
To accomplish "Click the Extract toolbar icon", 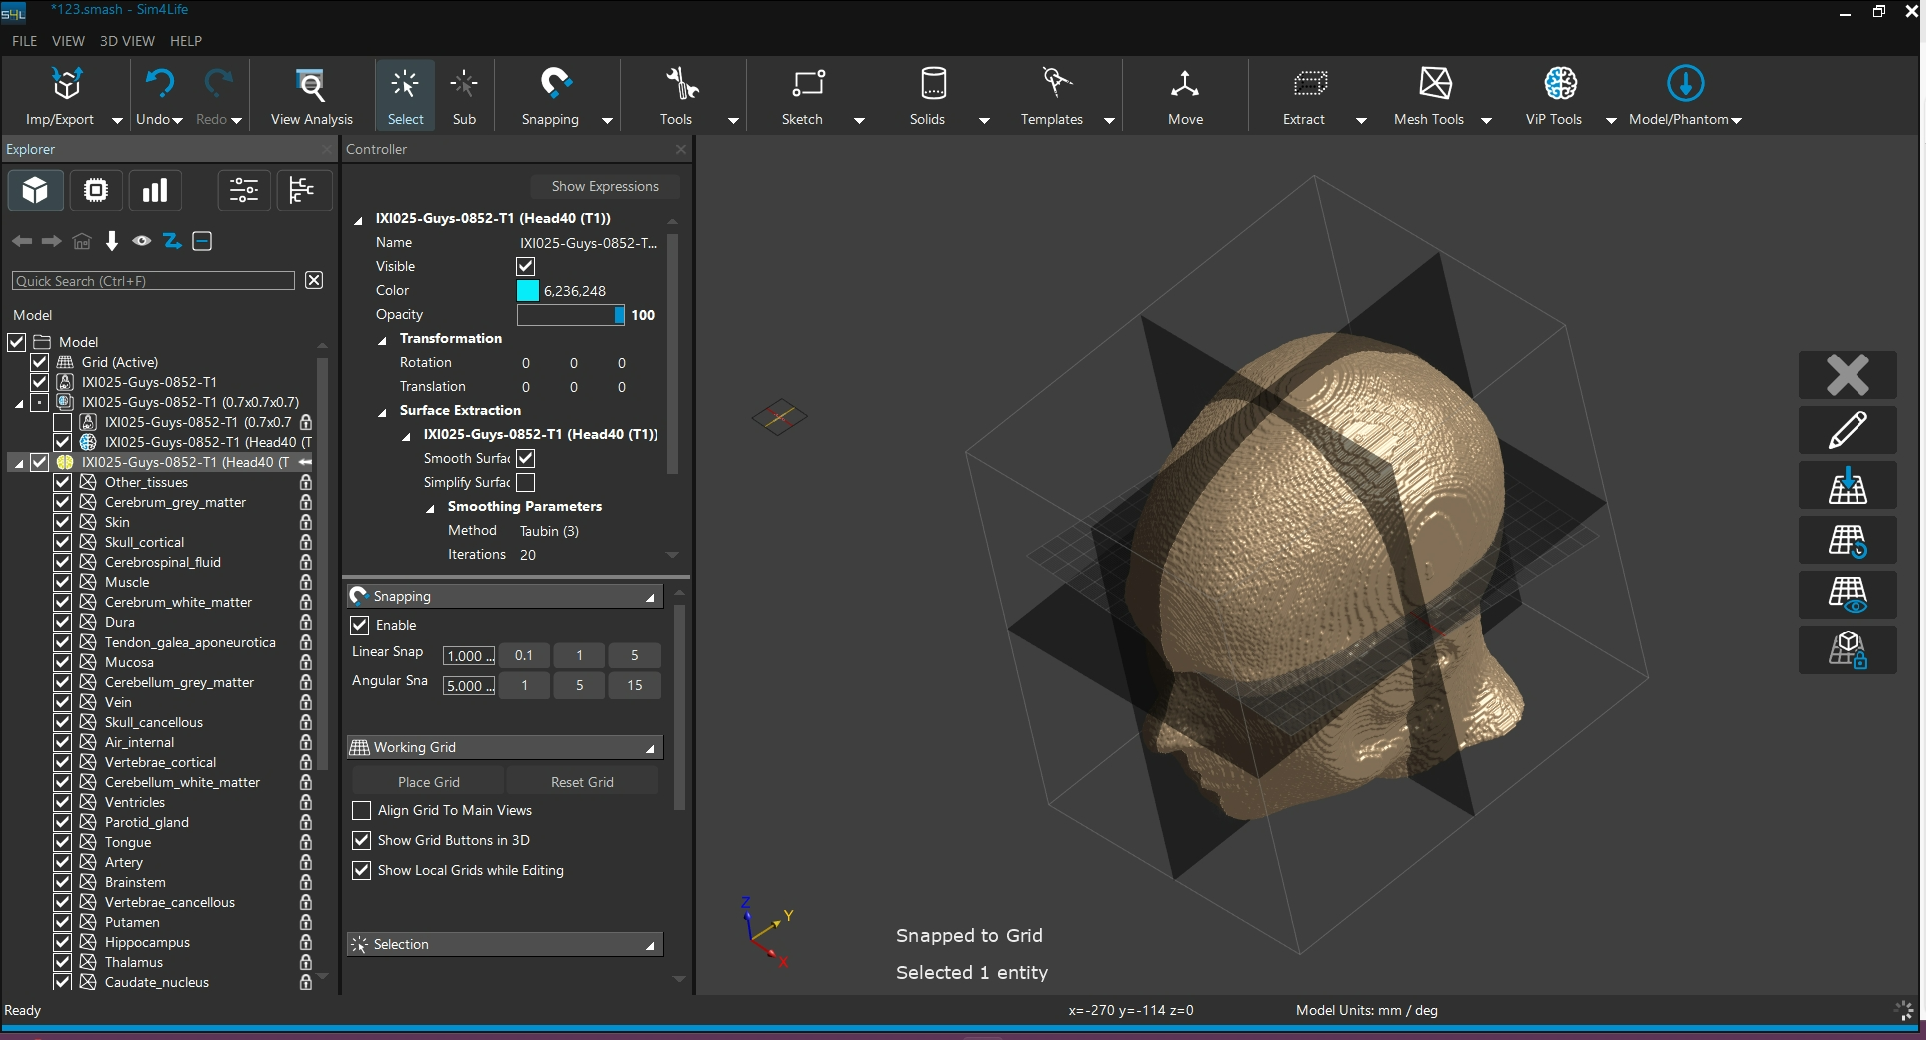I will coord(1309,85).
